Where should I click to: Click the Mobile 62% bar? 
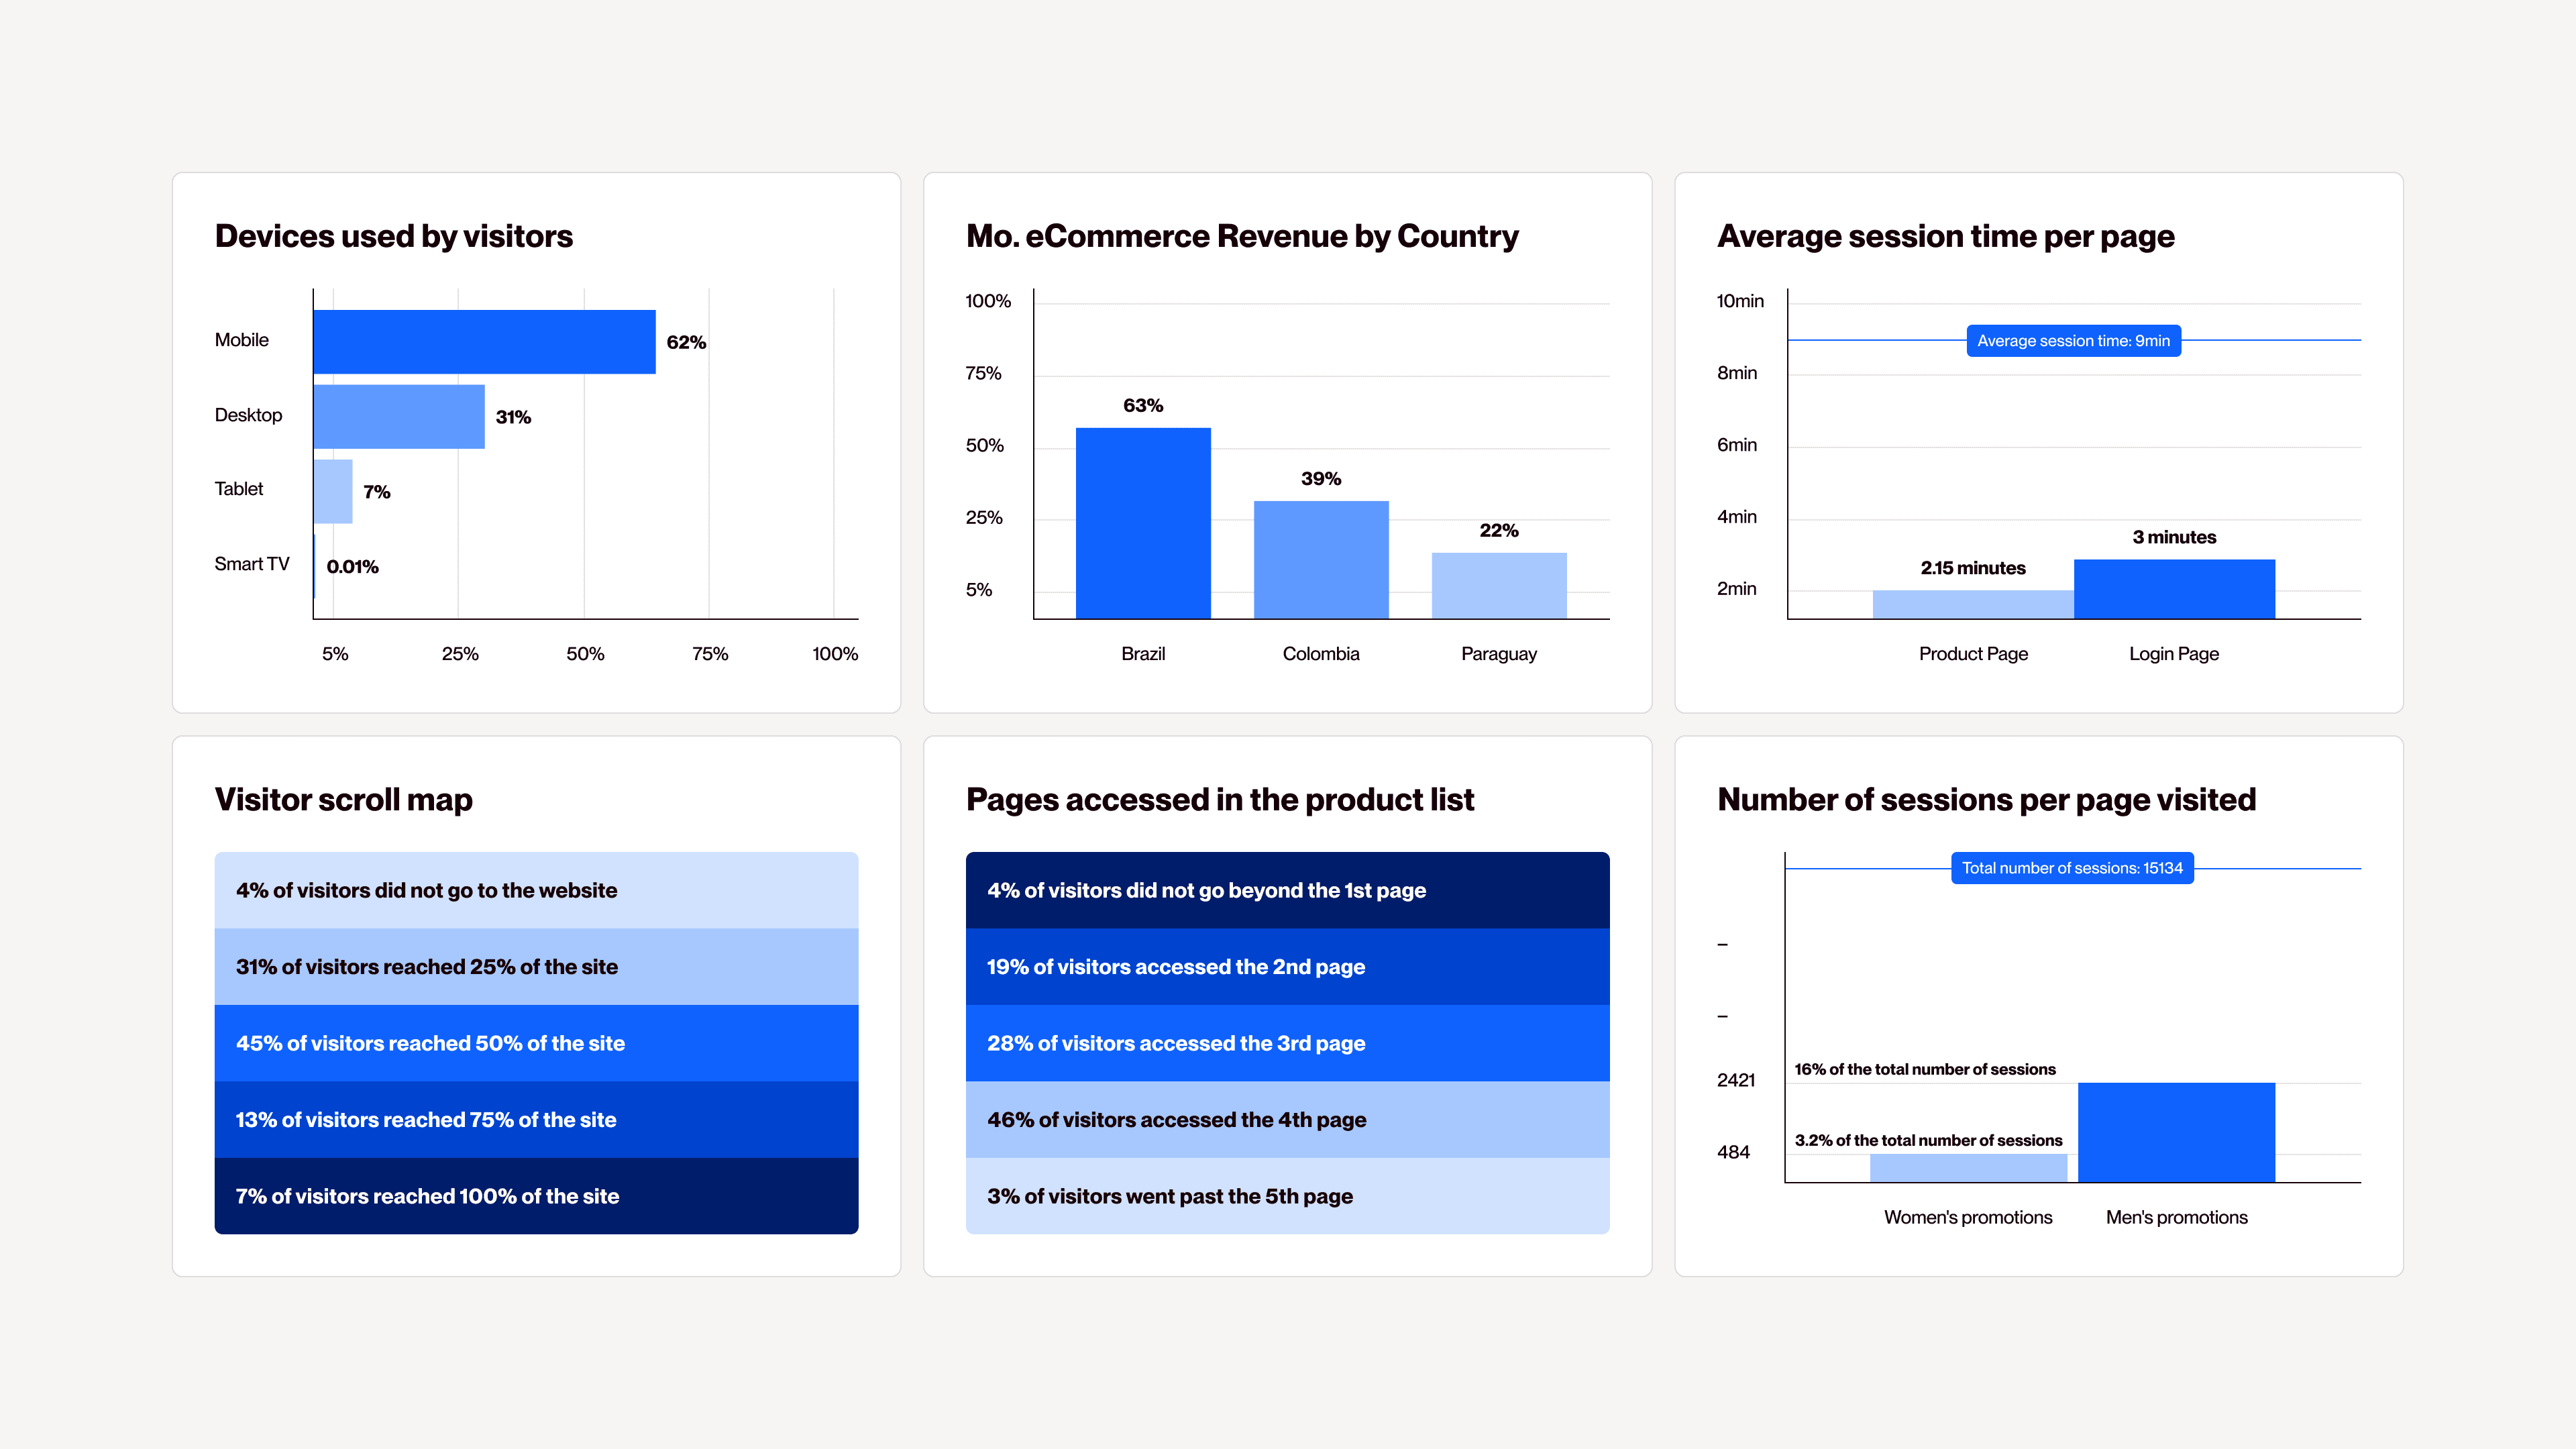click(x=484, y=342)
